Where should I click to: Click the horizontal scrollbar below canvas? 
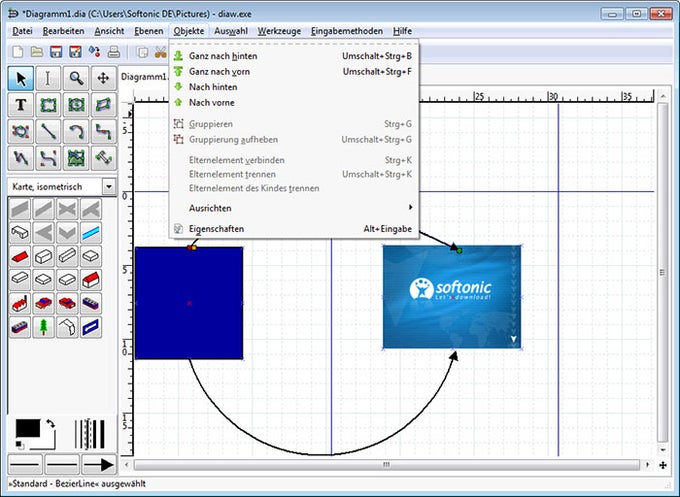pyautogui.click(x=387, y=465)
